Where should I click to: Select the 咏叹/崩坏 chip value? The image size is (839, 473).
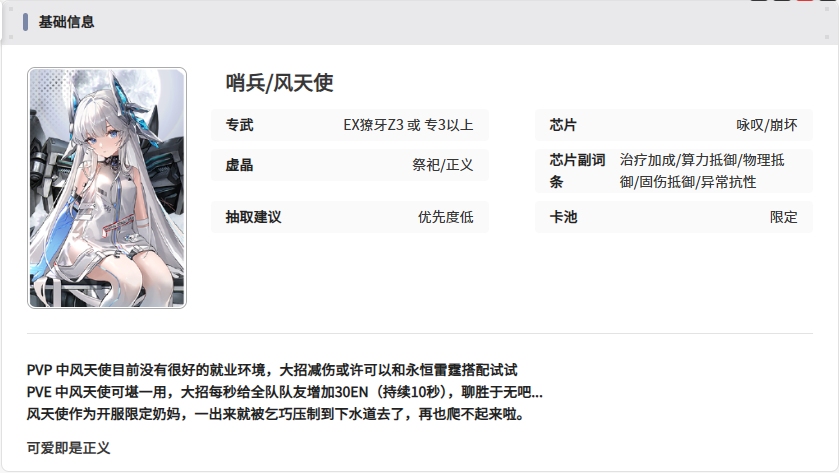click(x=767, y=125)
